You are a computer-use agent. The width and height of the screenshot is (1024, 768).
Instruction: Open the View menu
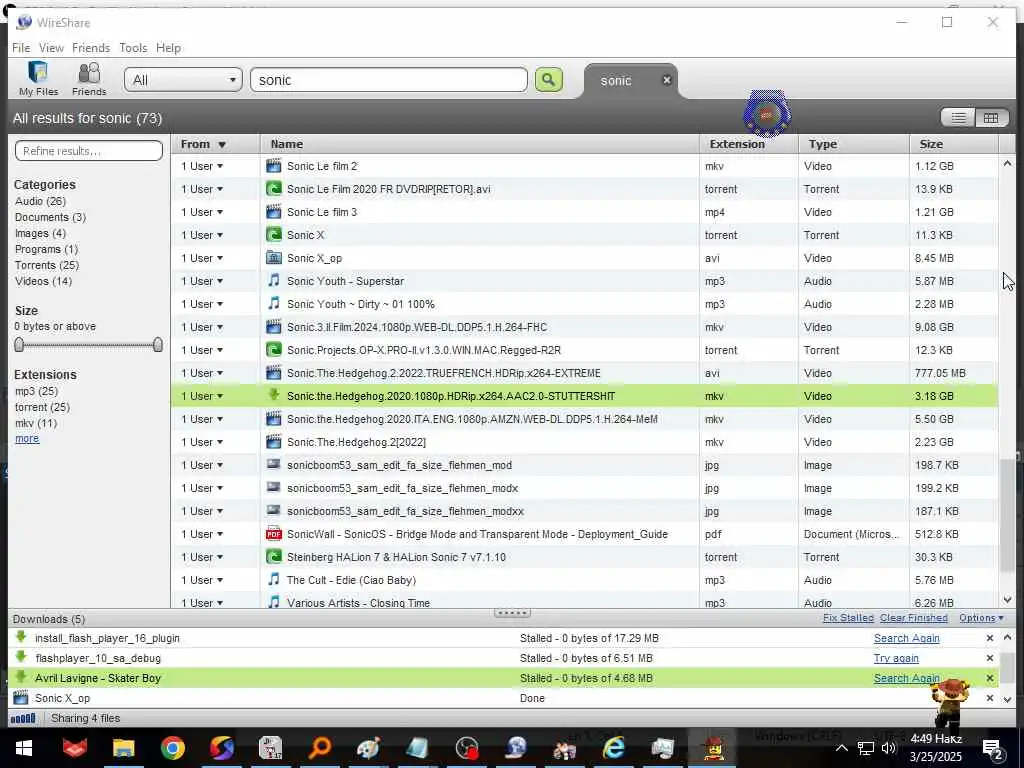point(51,48)
